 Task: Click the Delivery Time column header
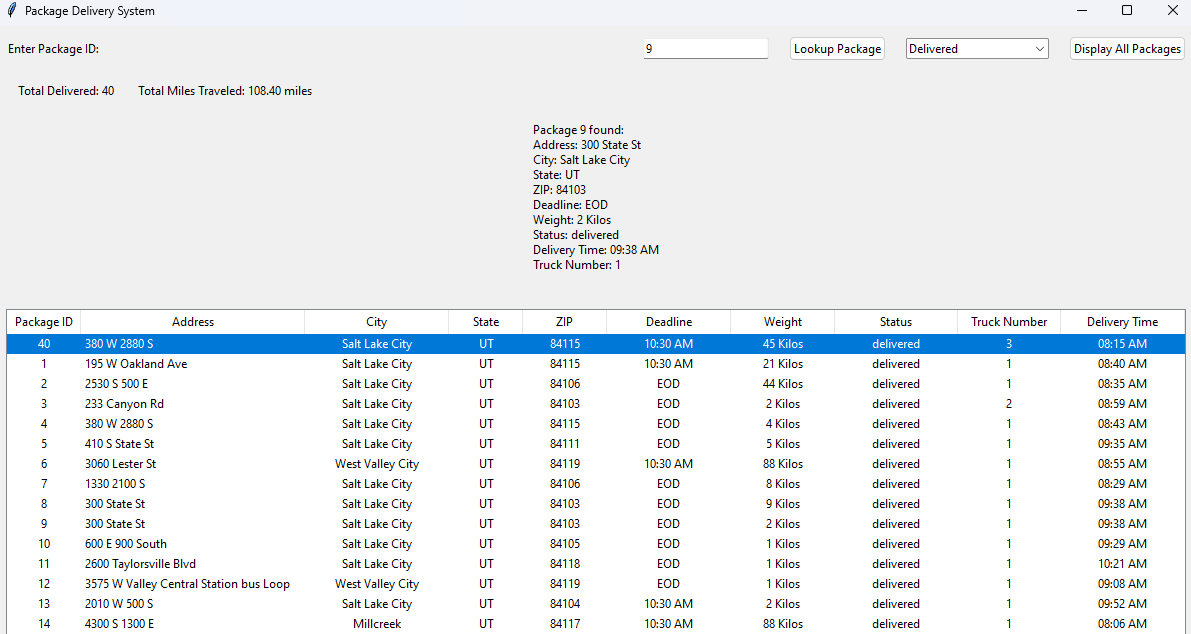[1122, 321]
